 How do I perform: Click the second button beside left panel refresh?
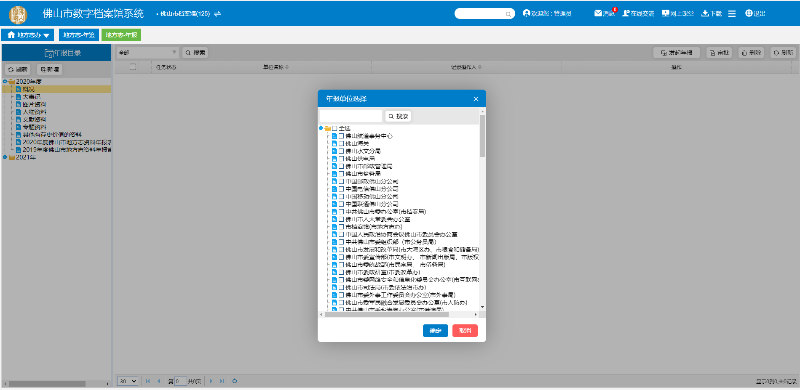click(49, 69)
